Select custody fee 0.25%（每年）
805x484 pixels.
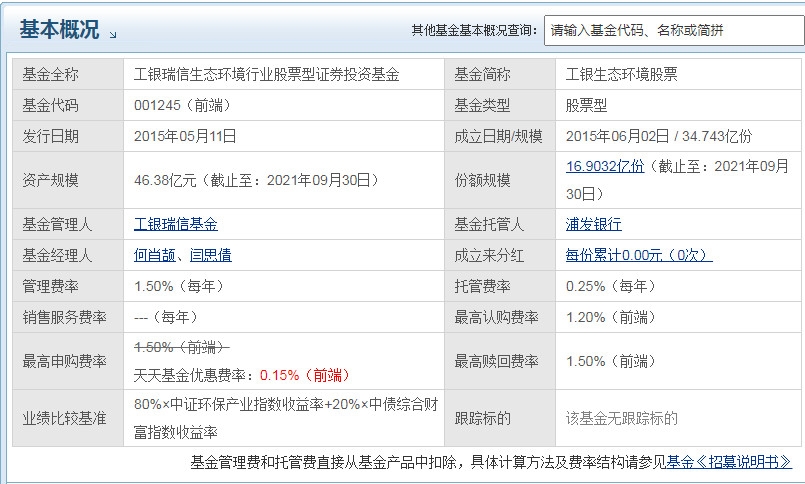[x=611, y=286]
